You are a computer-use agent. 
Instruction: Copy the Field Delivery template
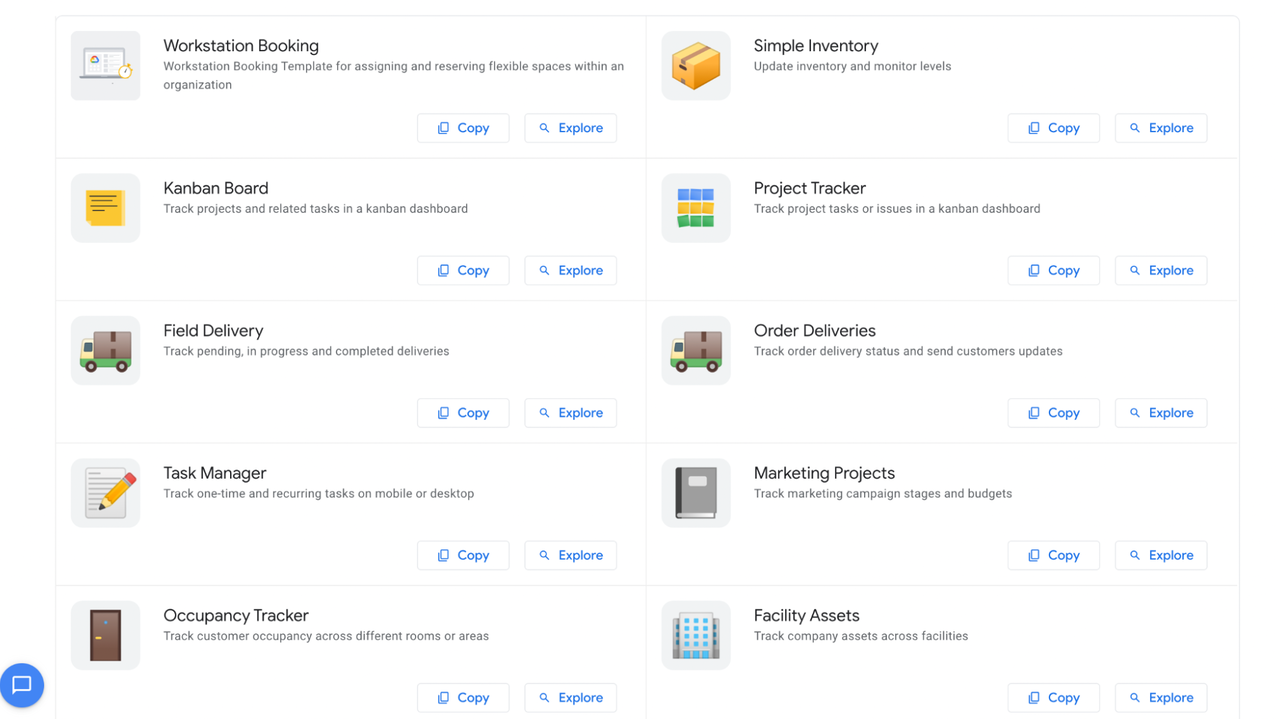click(x=463, y=412)
